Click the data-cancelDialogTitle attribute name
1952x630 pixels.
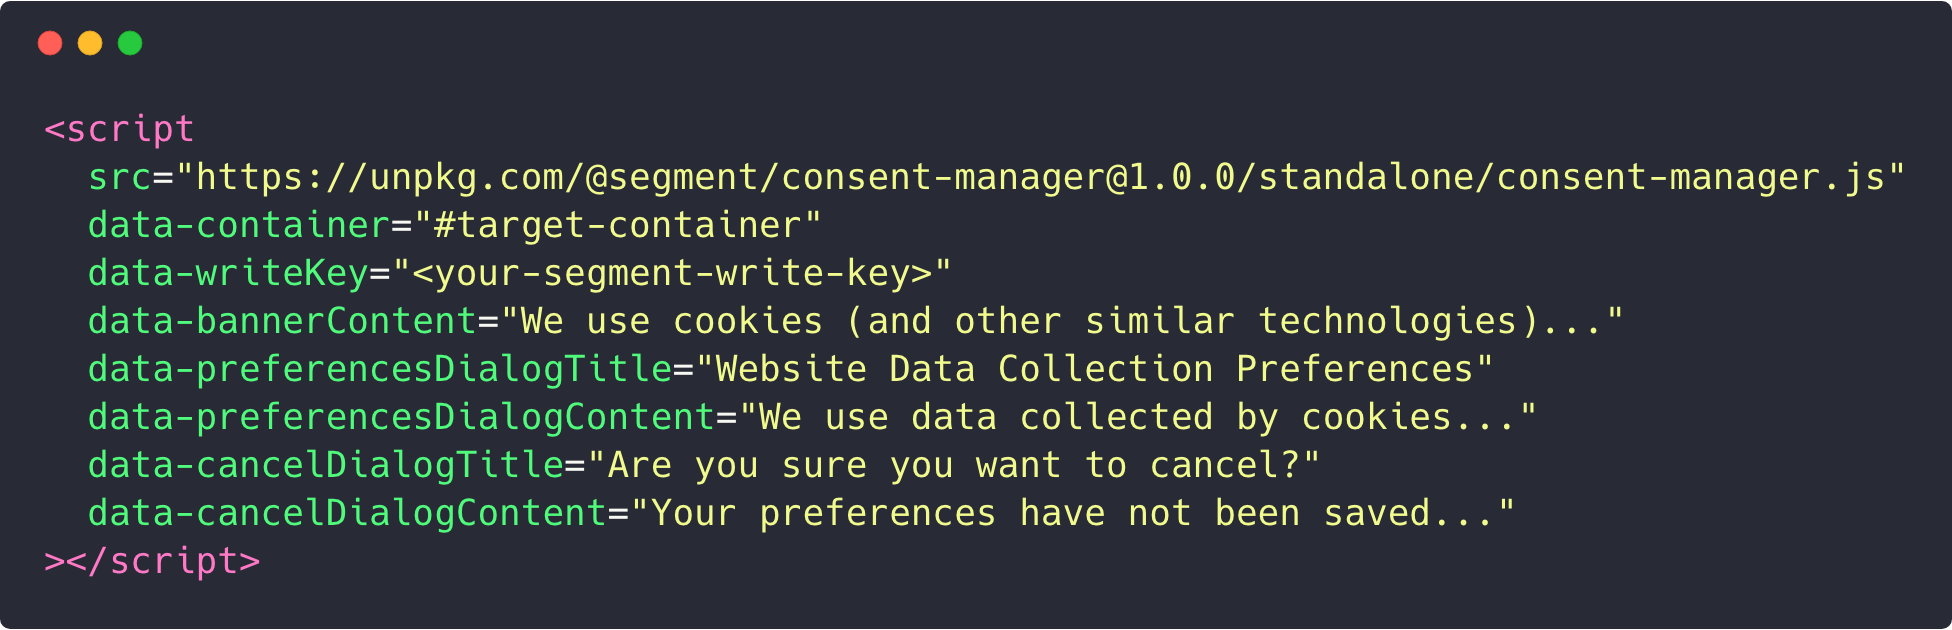pyautogui.click(x=326, y=465)
